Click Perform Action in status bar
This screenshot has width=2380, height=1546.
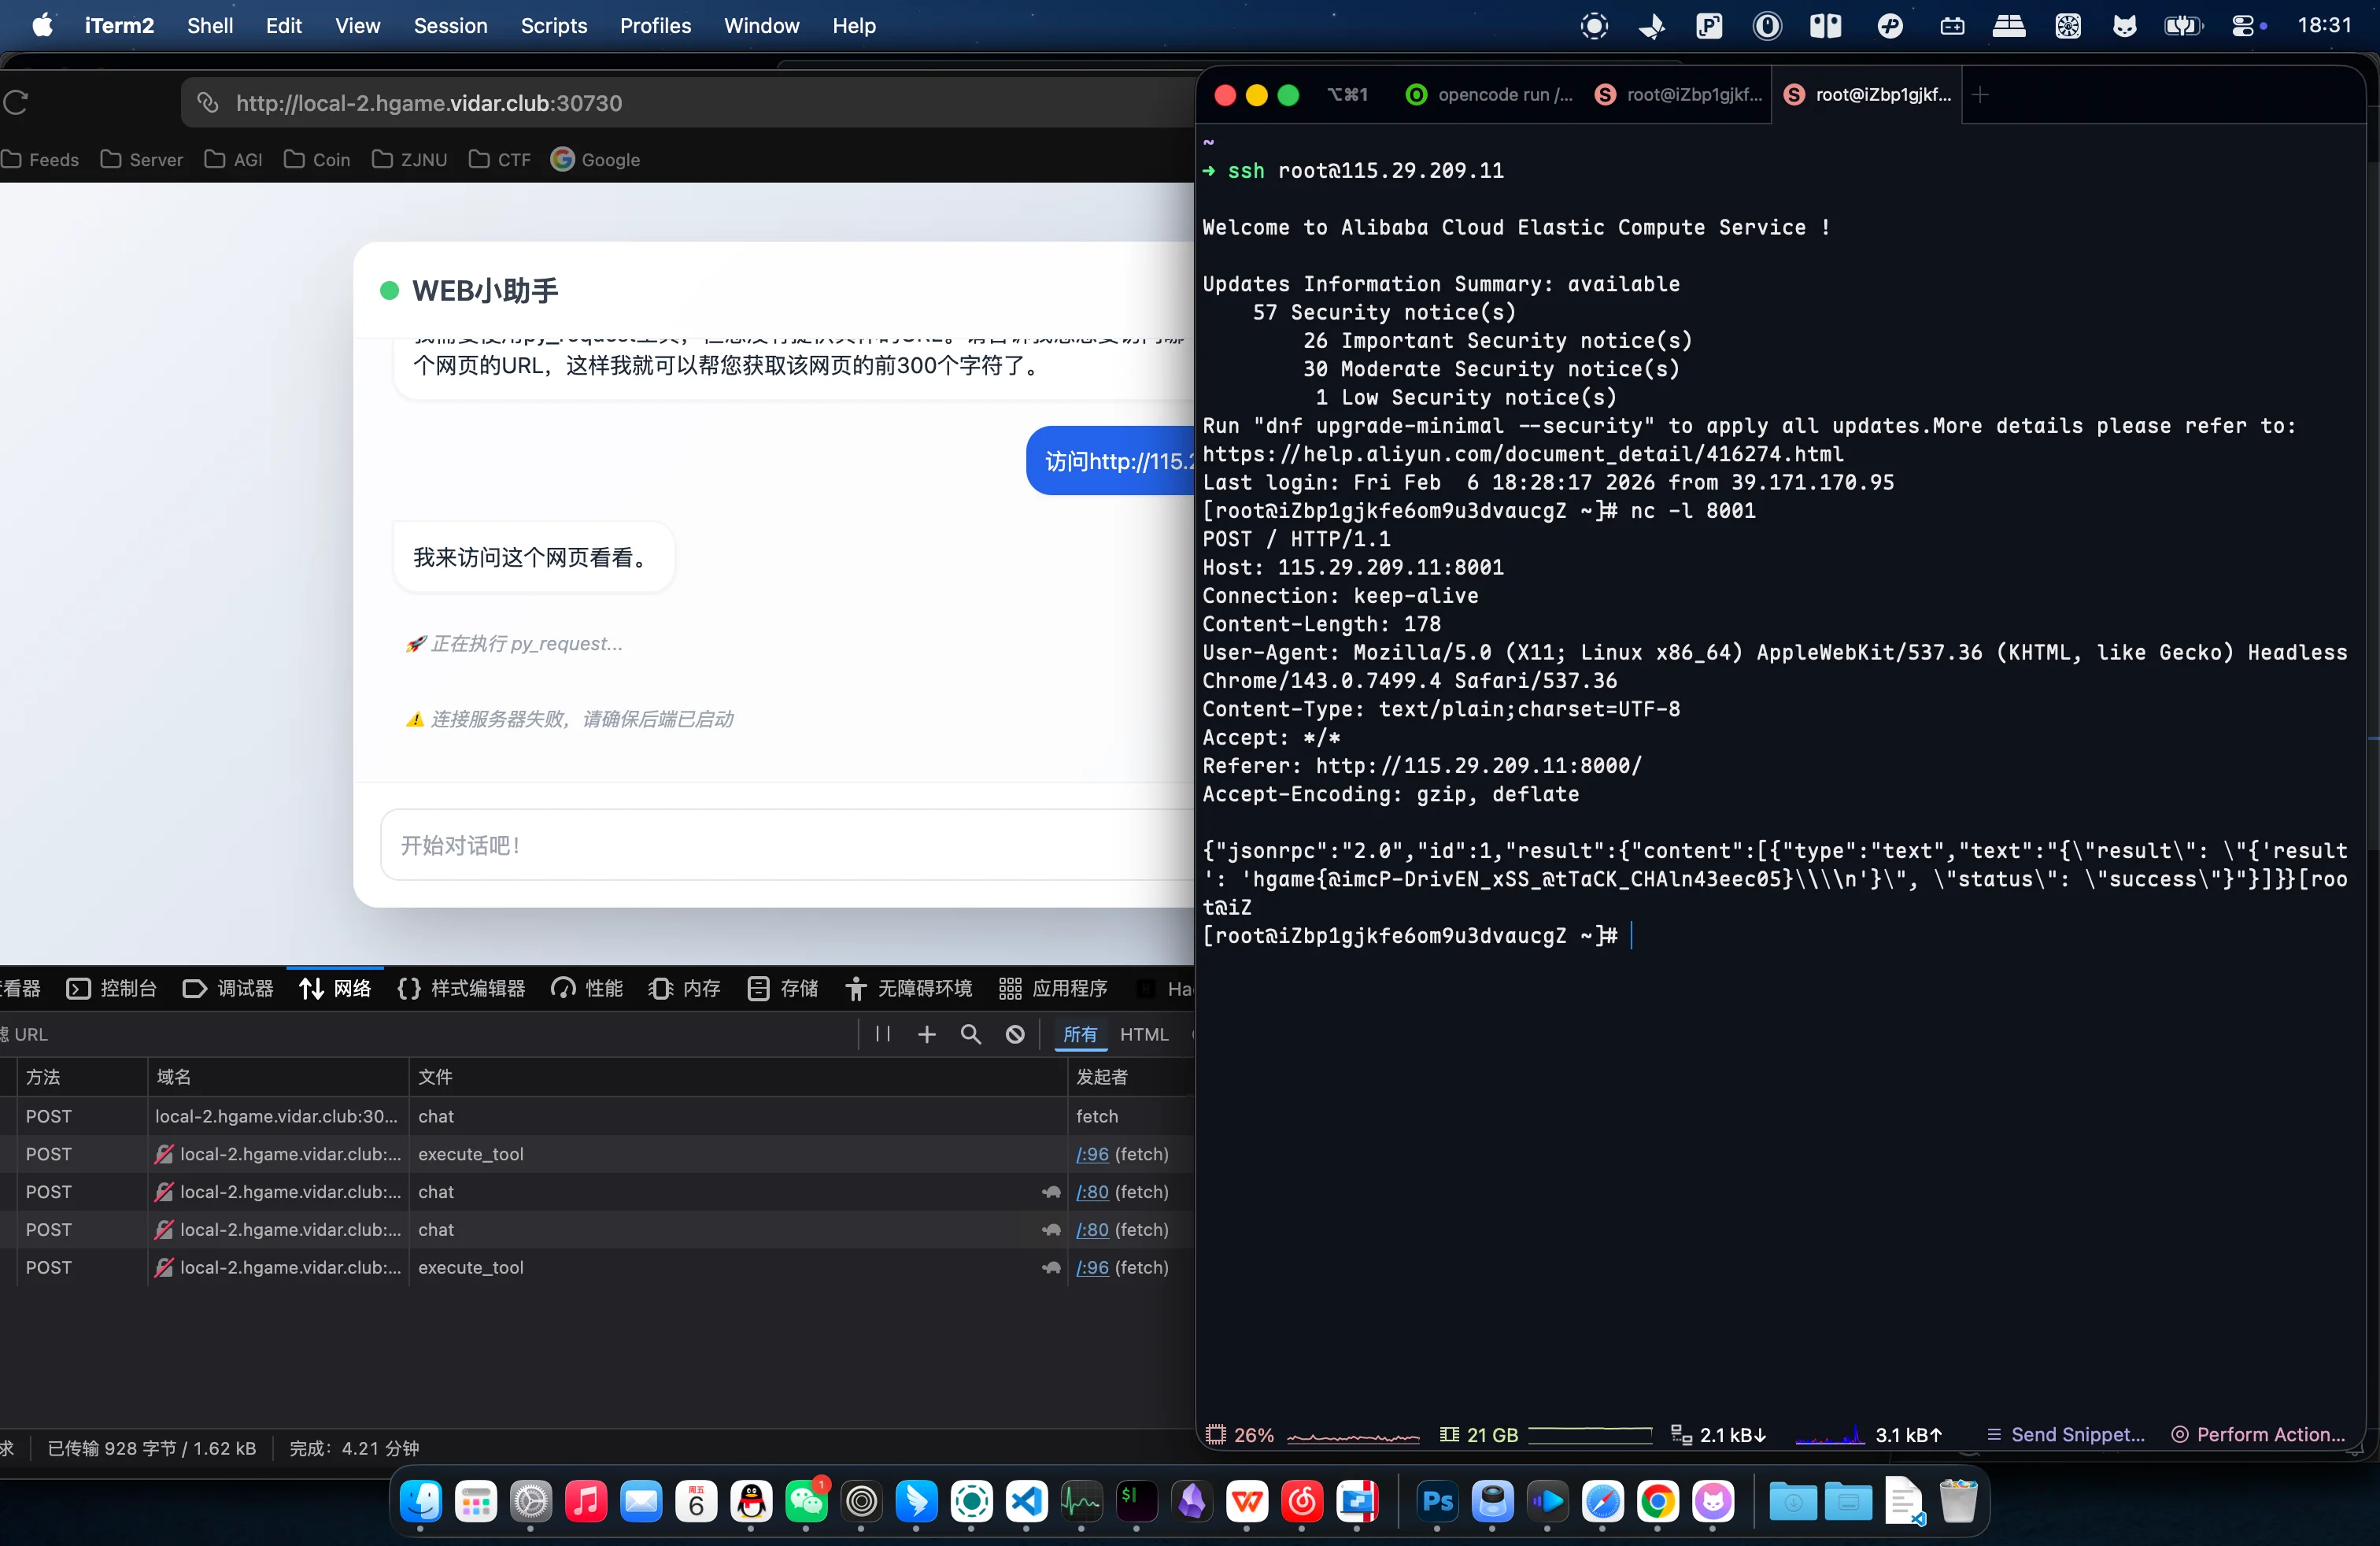2258,1434
